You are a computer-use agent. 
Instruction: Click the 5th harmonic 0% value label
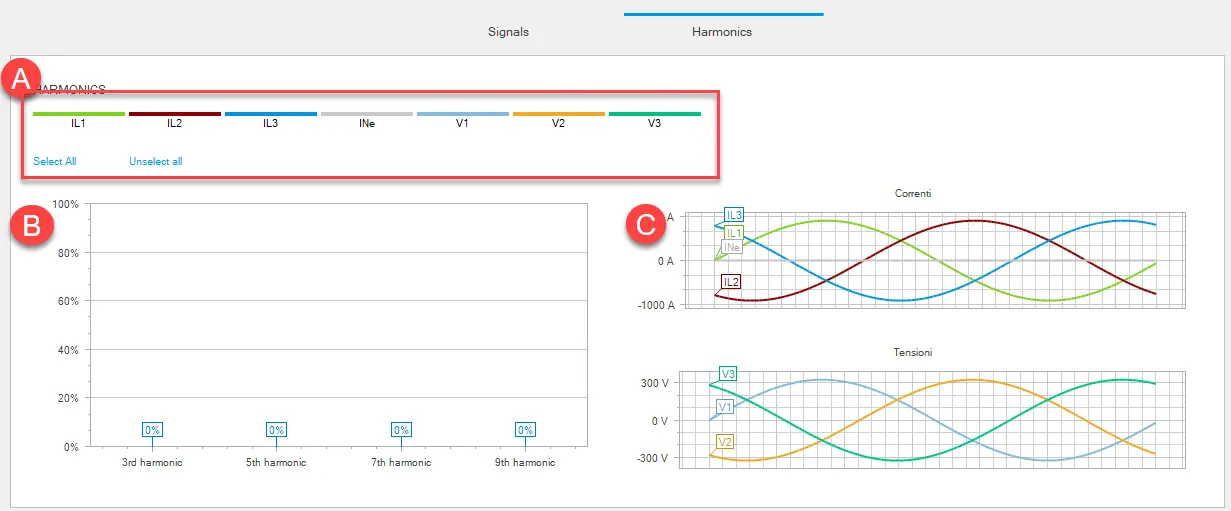point(276,430)
